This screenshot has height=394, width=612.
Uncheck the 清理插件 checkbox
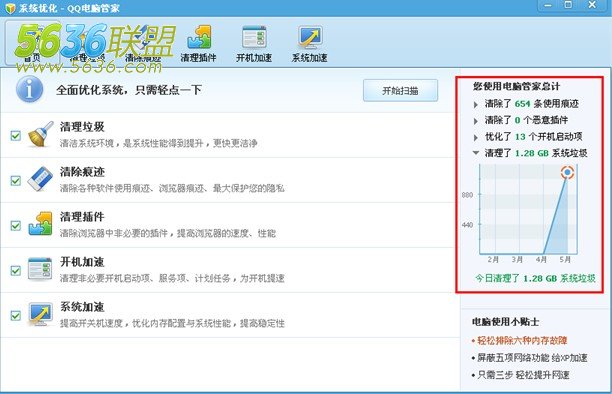click(16, 225)
